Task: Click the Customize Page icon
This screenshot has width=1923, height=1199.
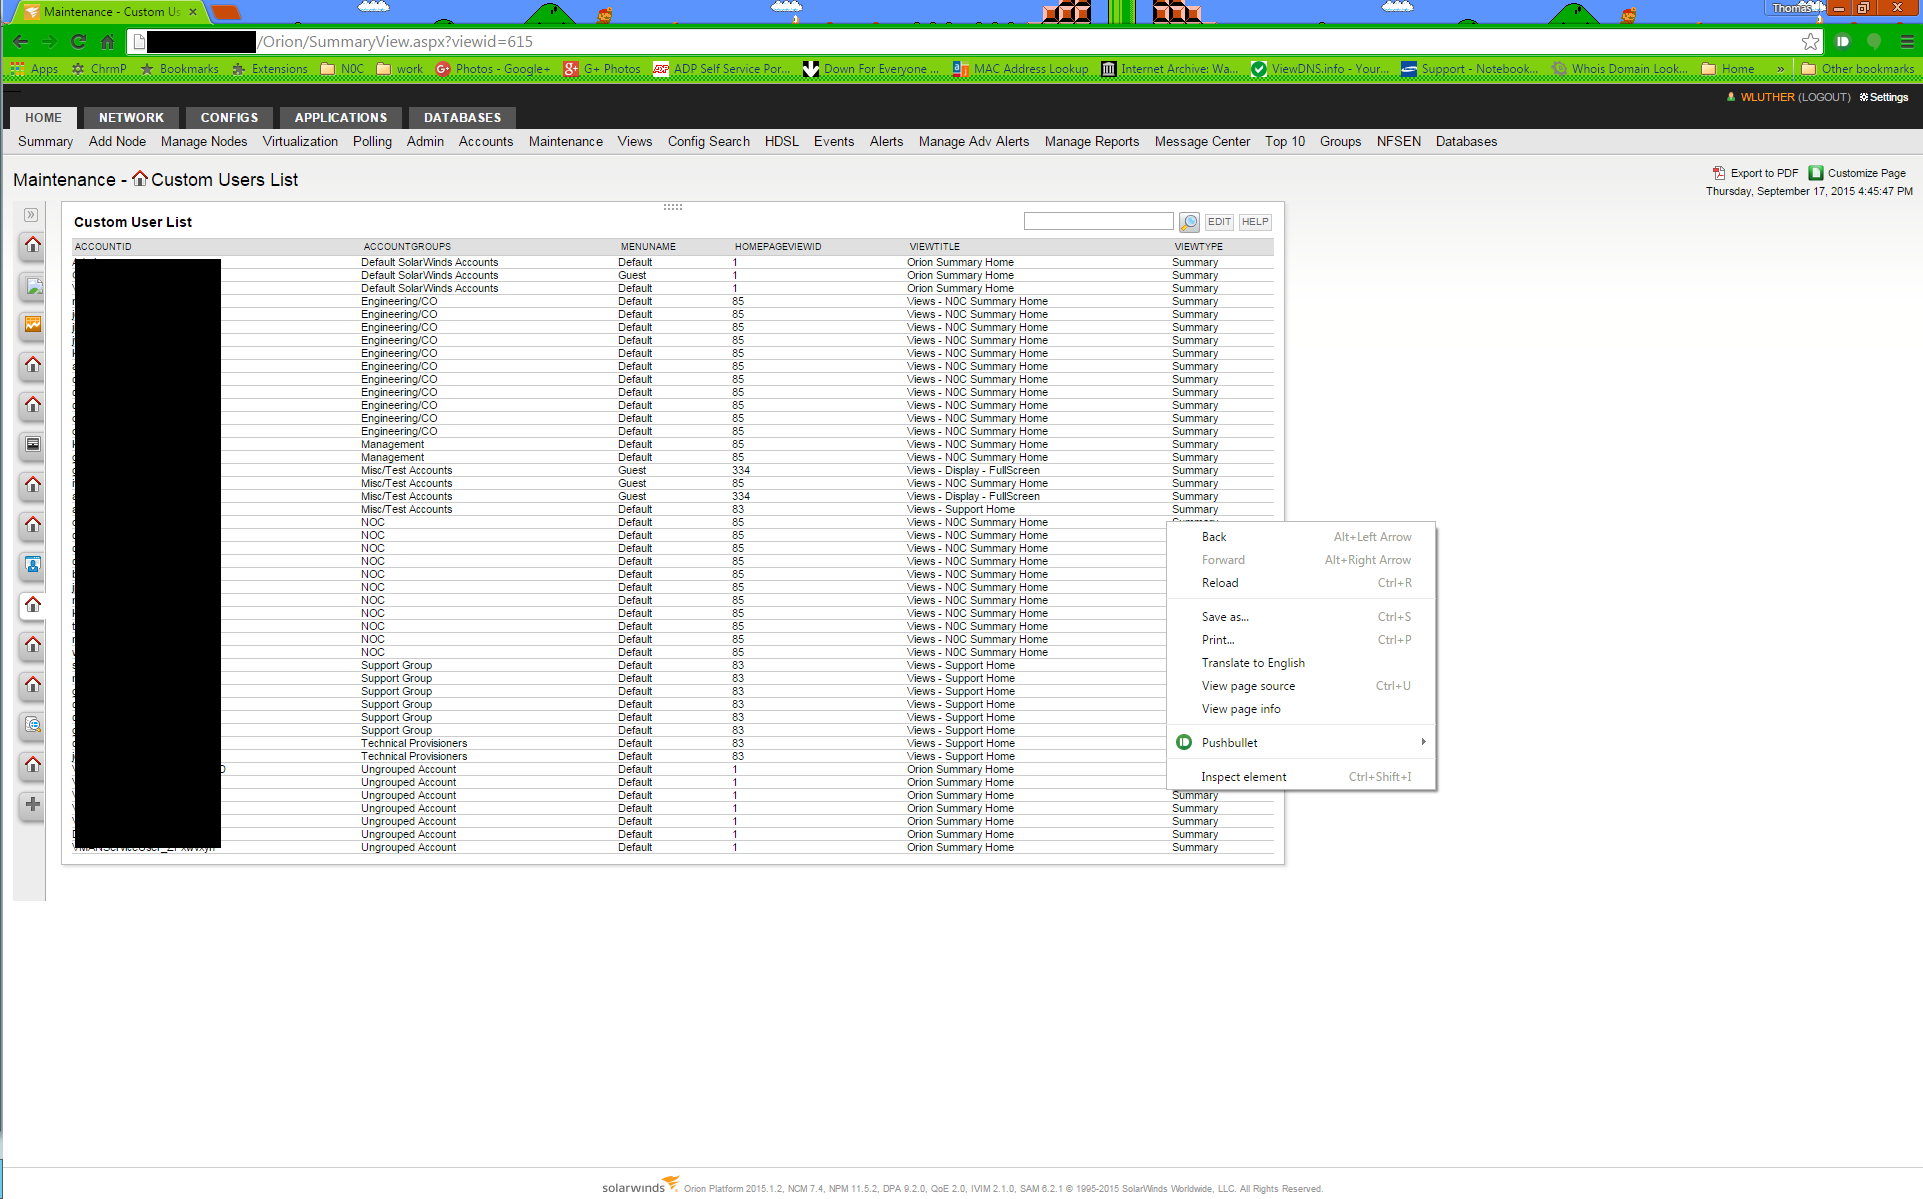Action: pyautogui.click(x=1816, y=172)
